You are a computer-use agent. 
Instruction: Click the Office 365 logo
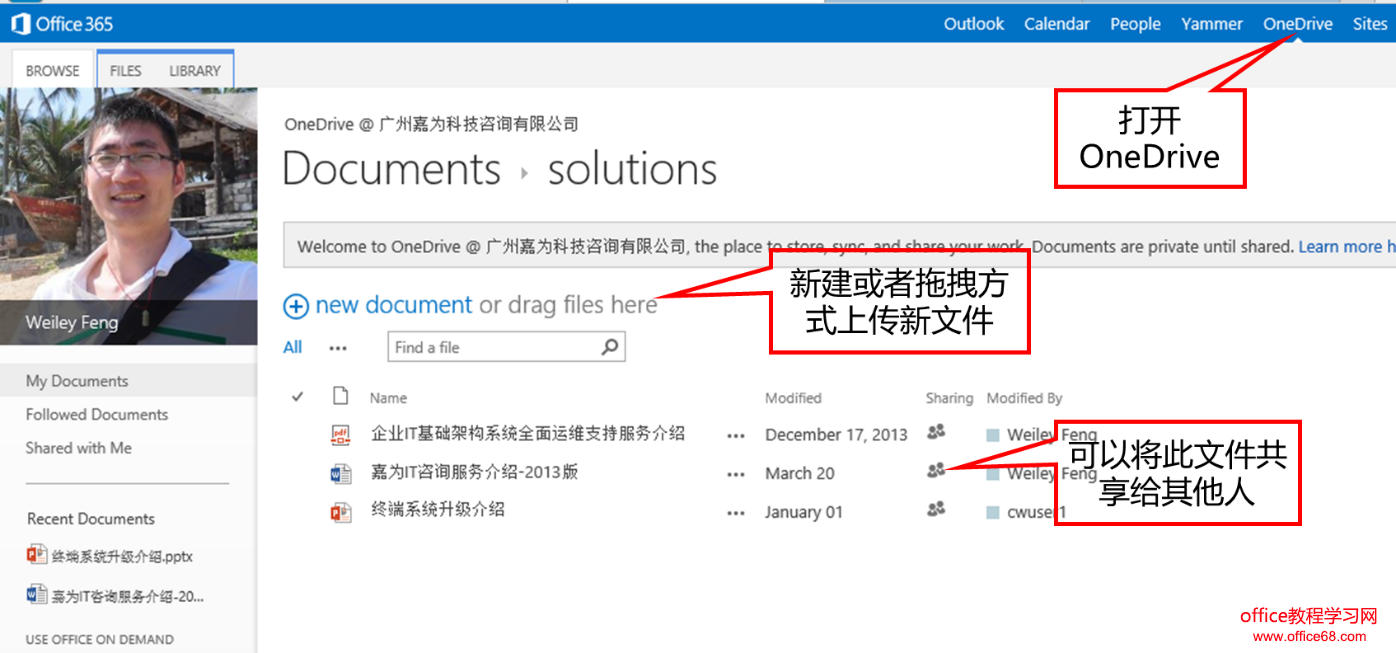tap(62, 24)
